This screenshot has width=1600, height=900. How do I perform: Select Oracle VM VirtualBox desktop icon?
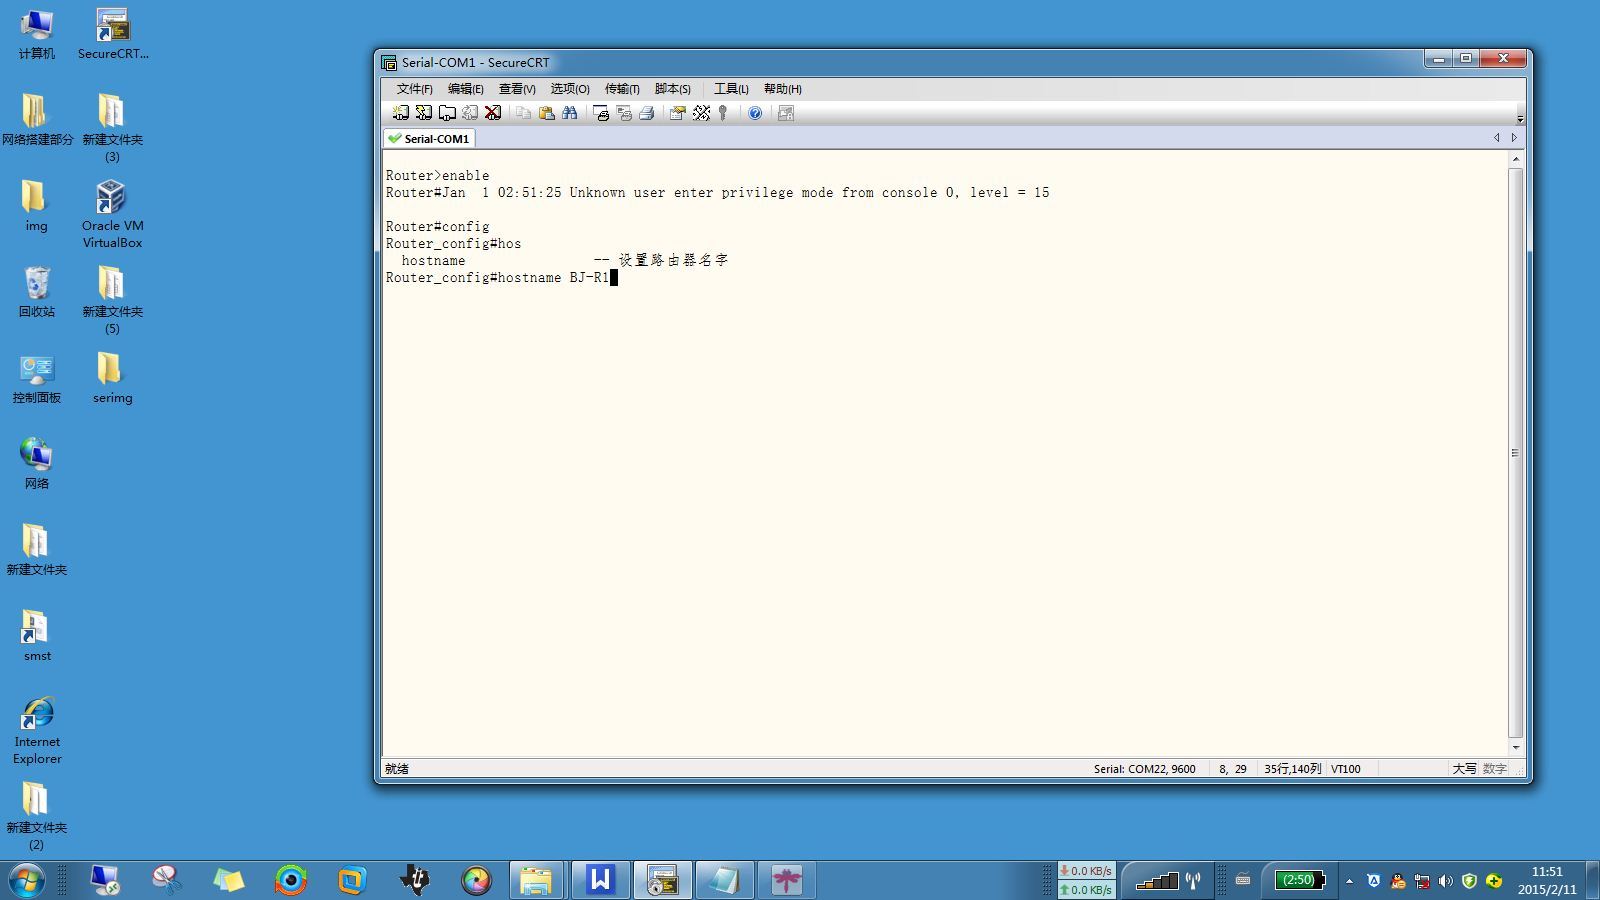tap(112, 214)
